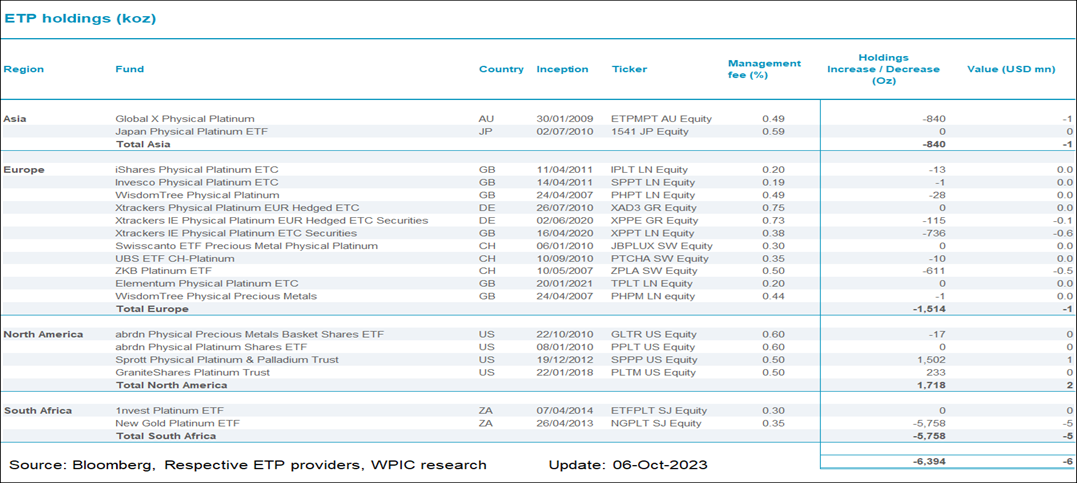The width and height of the screenshot is (1077, 483).
Task: Click ticker 'ETFPLT SJ Equity'
Action: click(657, 411)
